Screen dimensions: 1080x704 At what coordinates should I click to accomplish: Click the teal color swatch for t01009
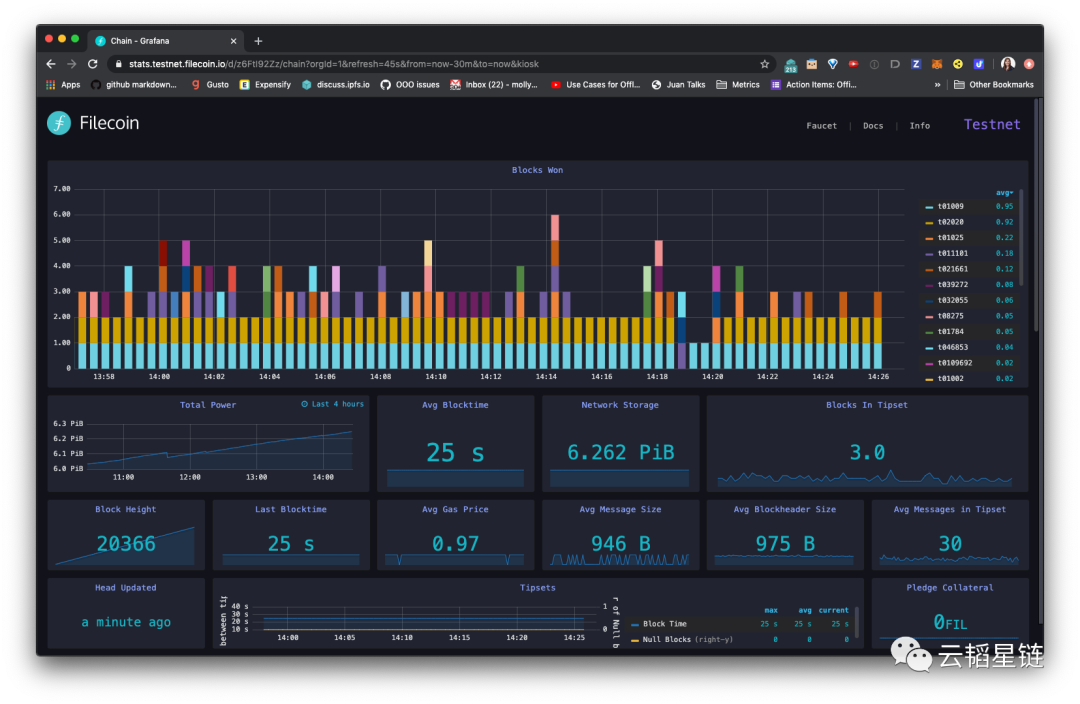point(929,207)
